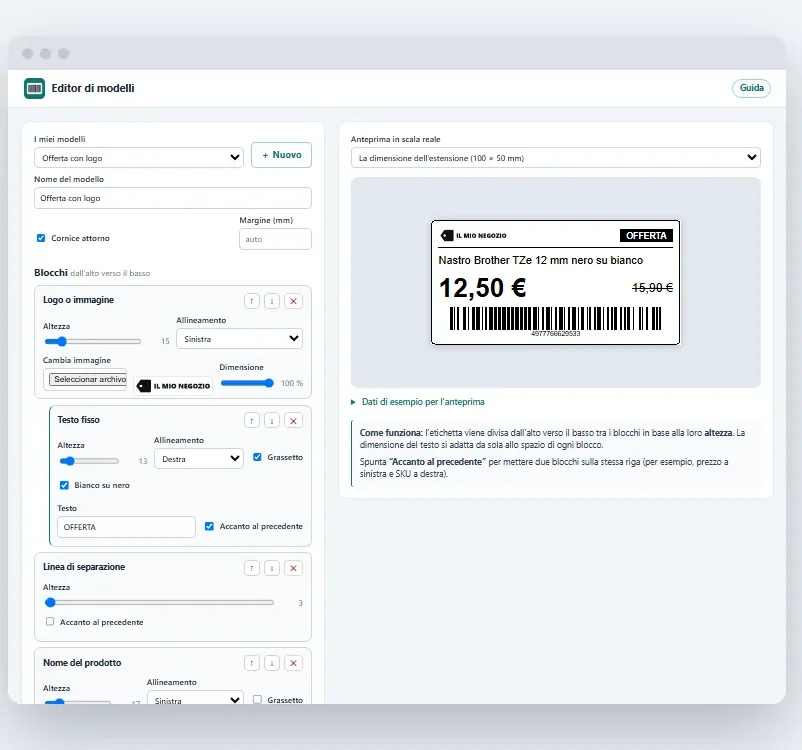Viewport: 802px width, 750px height.
Task: Click the Editor di modelli app logo icon
Action: (34, 89)
